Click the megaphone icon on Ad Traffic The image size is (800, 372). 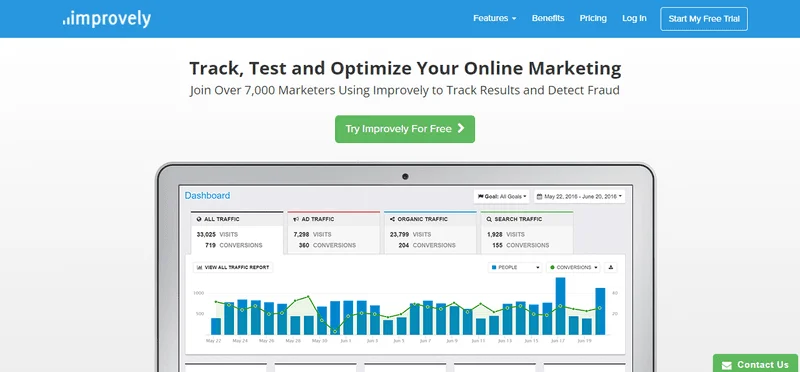click(296, 219)
